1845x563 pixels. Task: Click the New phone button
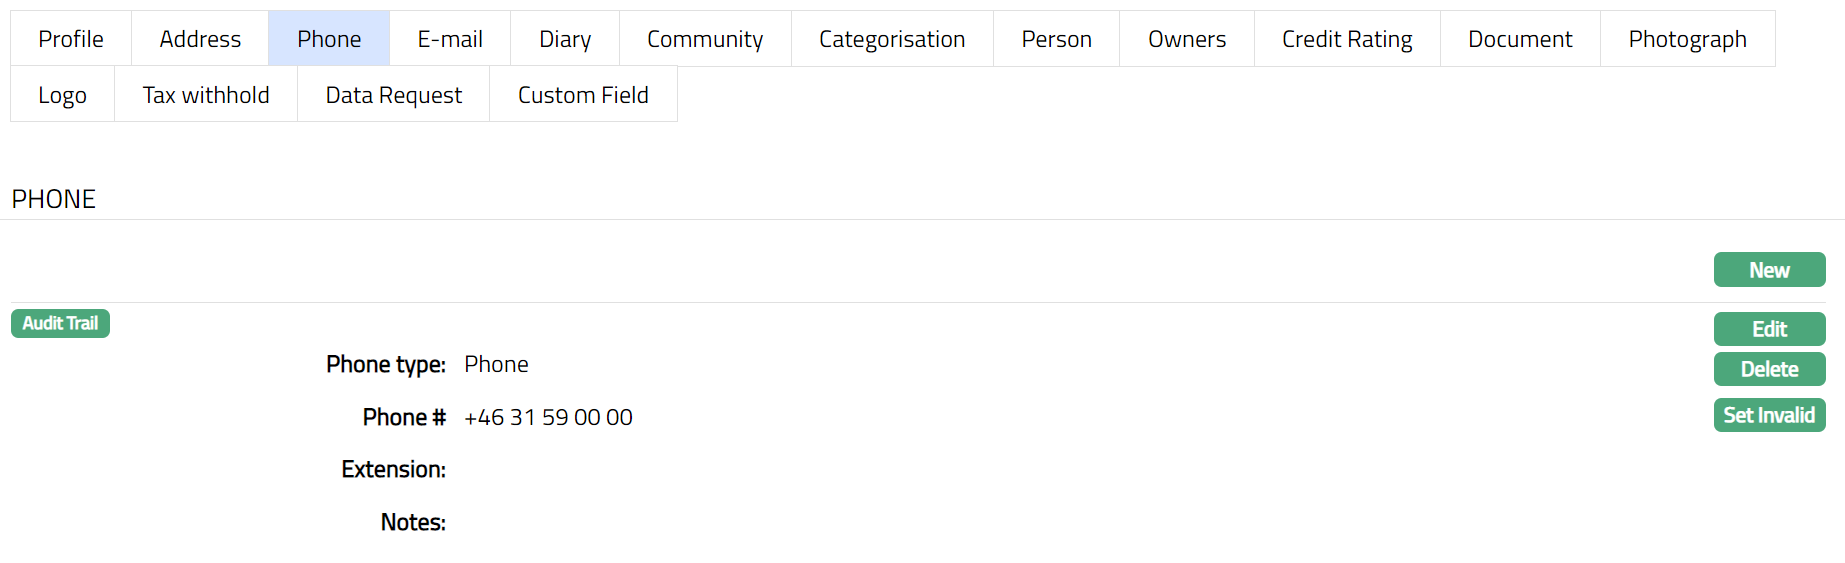click(x=1769, y=270)
